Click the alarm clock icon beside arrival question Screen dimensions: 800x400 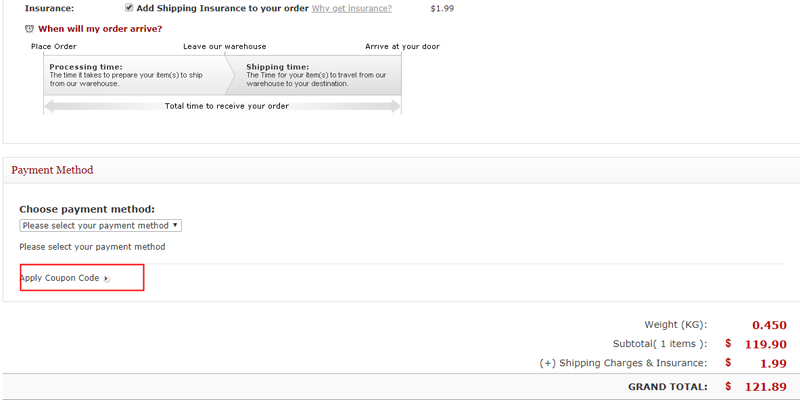tap(30, 29)
